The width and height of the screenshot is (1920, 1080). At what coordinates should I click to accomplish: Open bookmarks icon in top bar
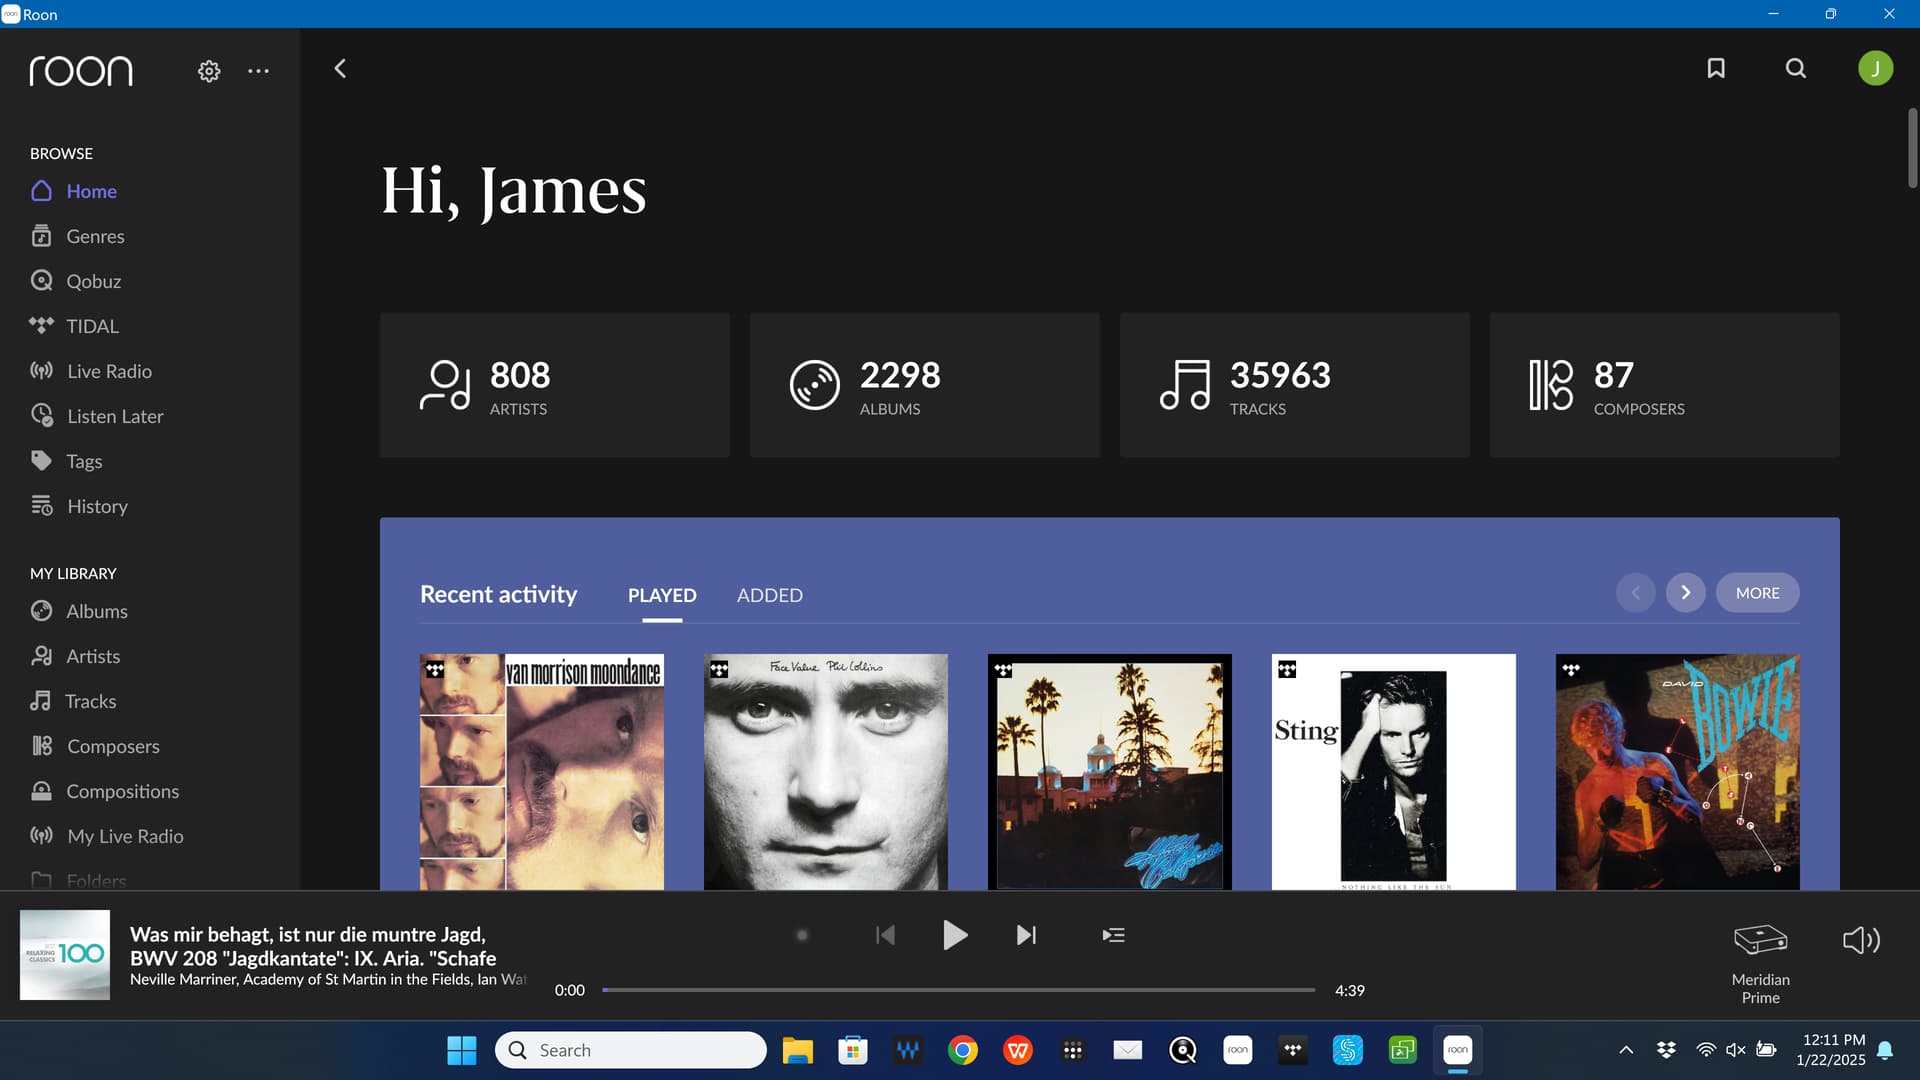(x=1716, y=68)
